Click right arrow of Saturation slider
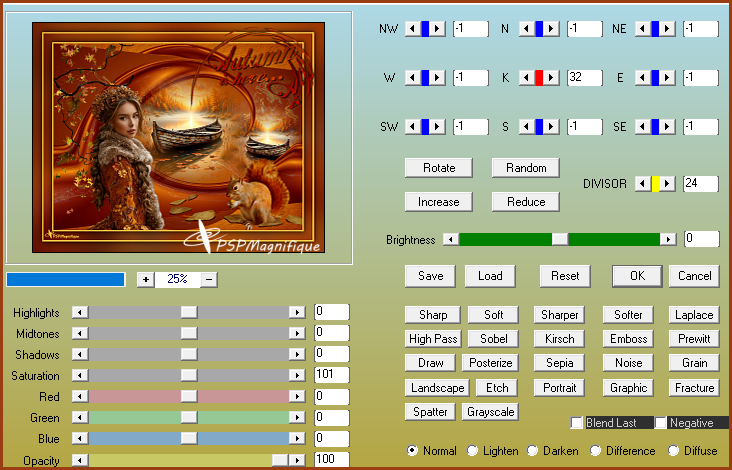 tap(297, 375)
